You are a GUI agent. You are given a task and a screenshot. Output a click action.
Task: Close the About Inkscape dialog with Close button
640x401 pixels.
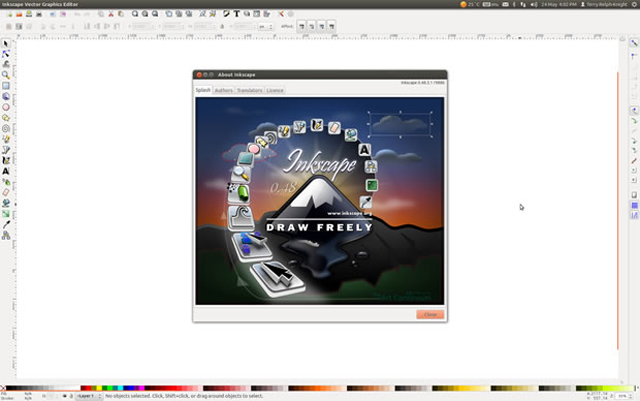tap(430, 314)
